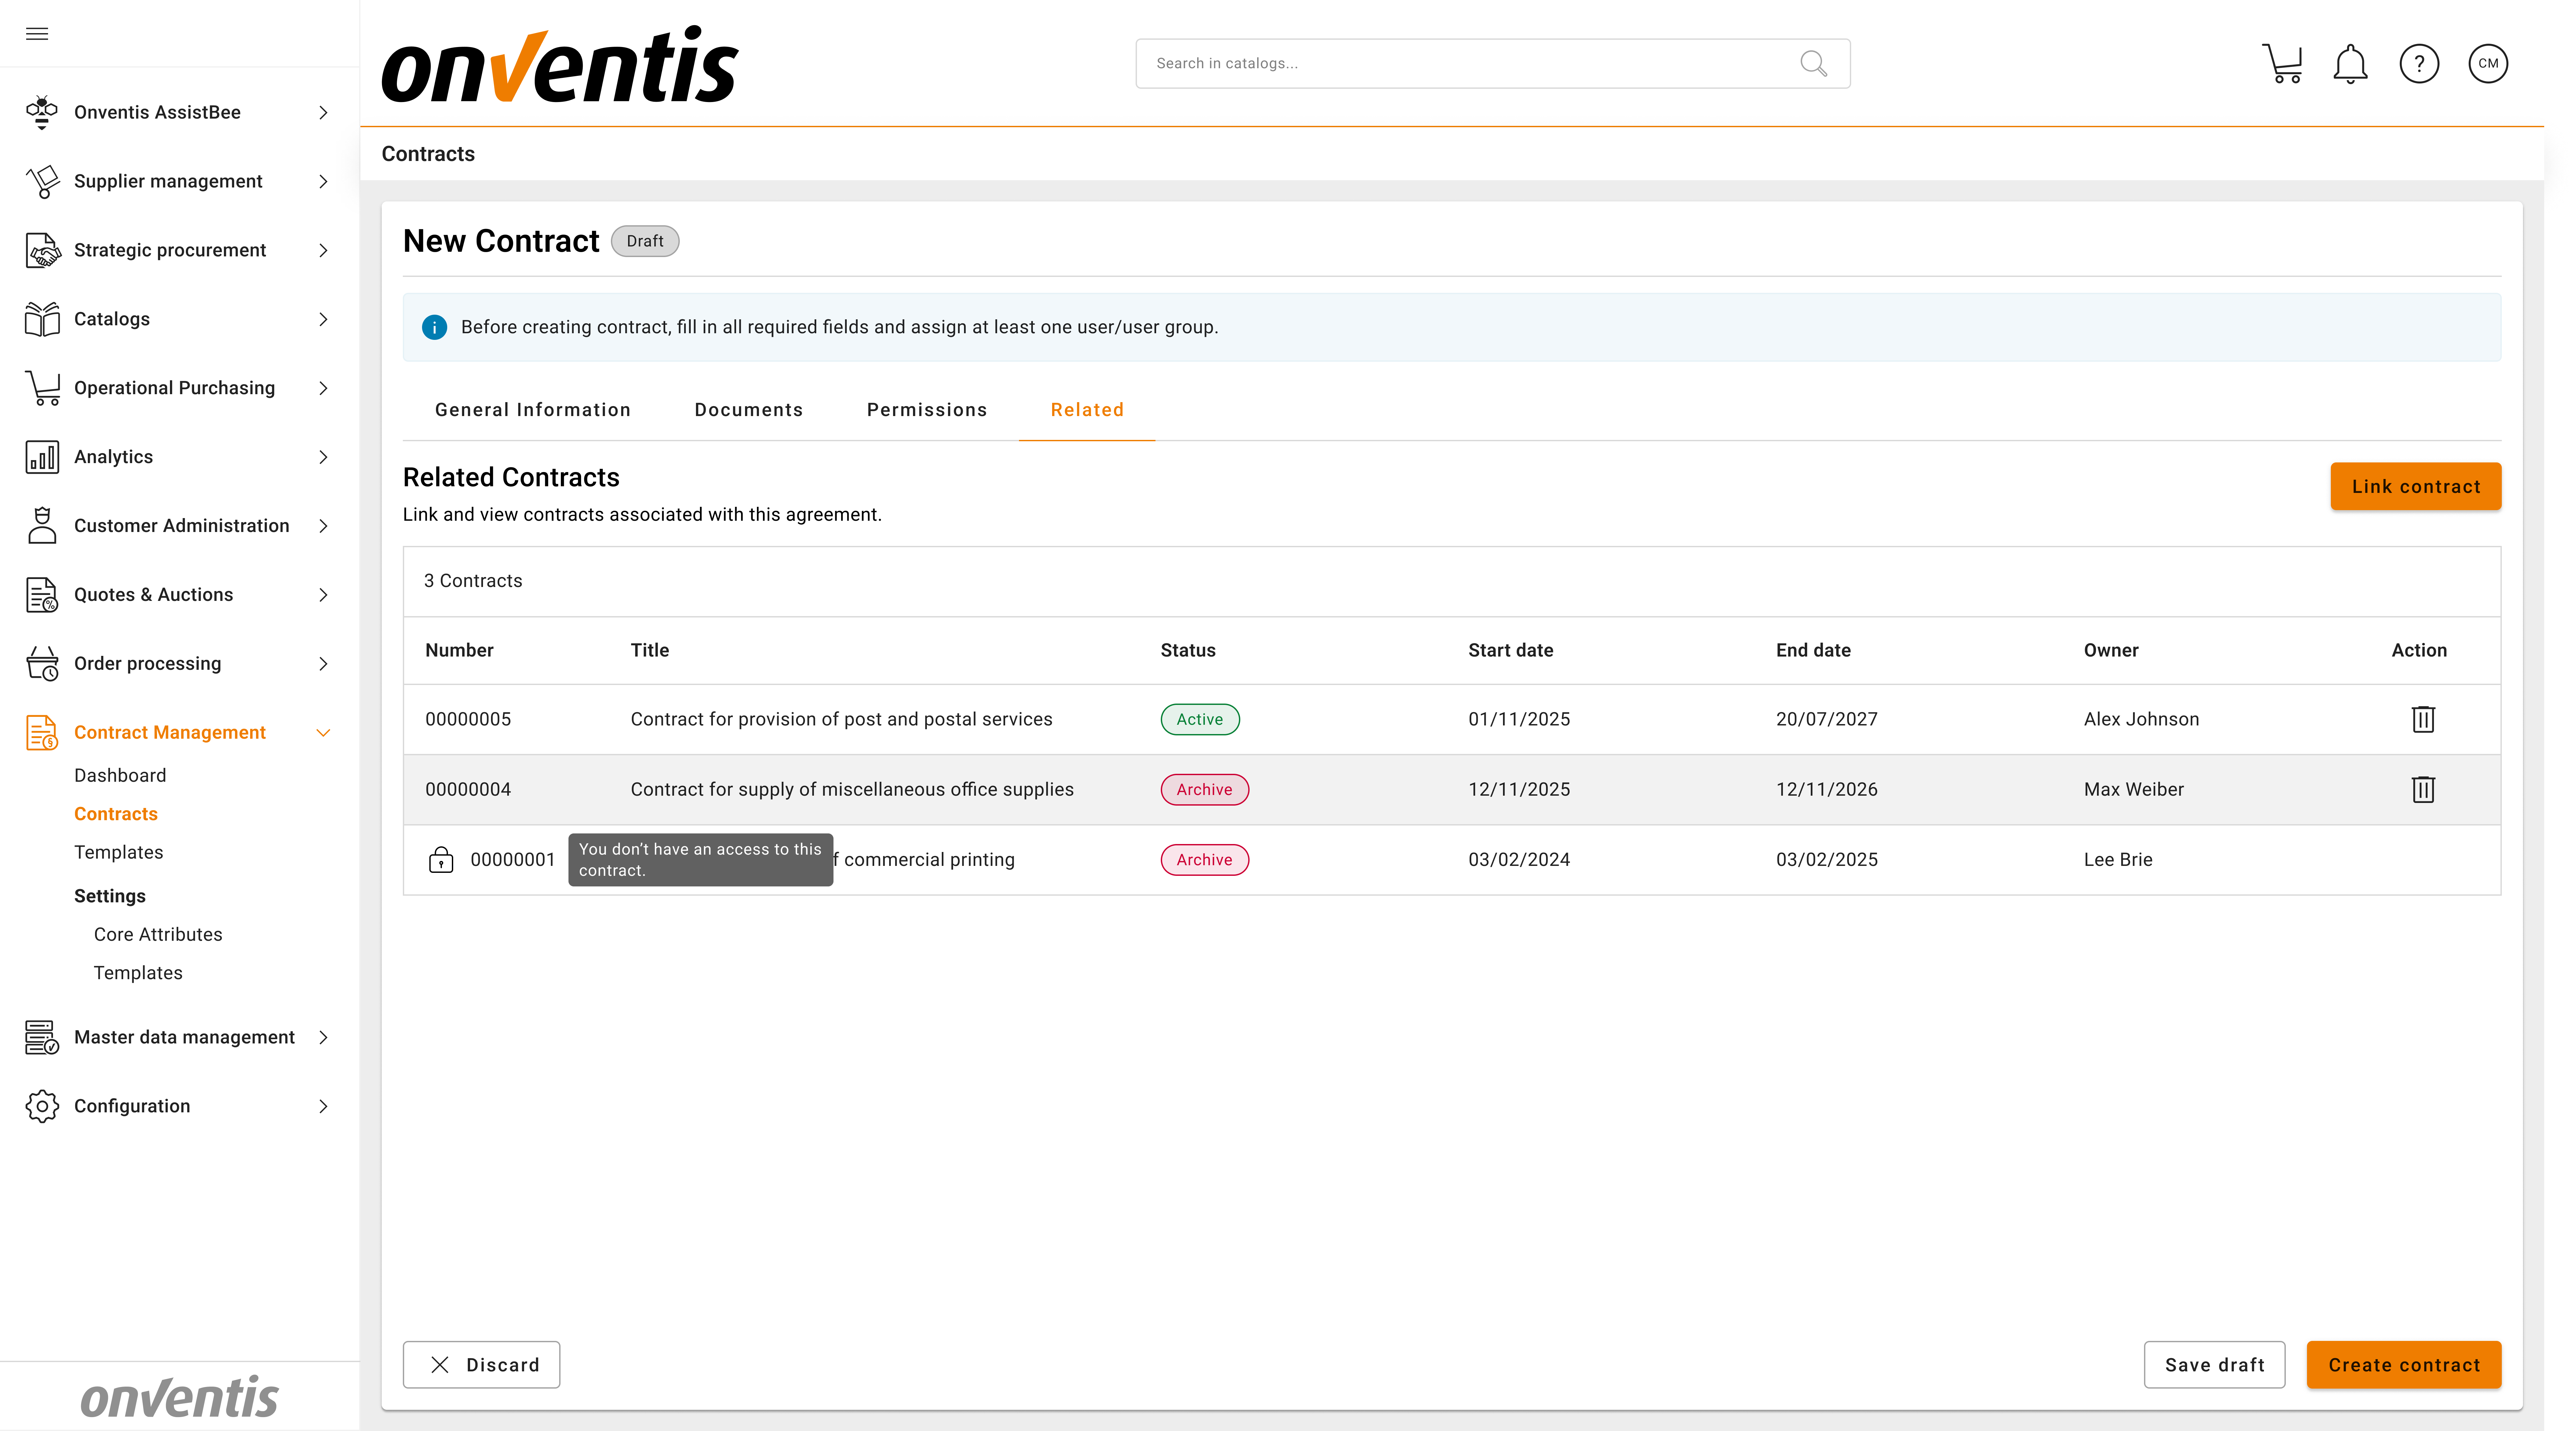
Task: Open the notifications bell
Action: tap(2350, 64)
